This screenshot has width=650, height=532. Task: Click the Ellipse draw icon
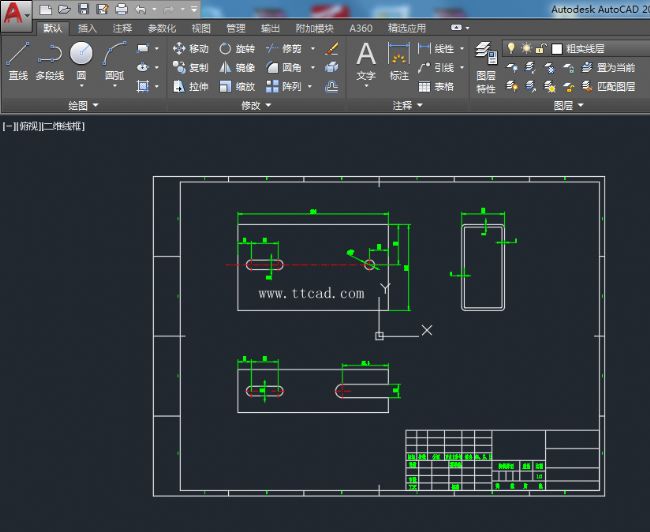coord(143,67)
